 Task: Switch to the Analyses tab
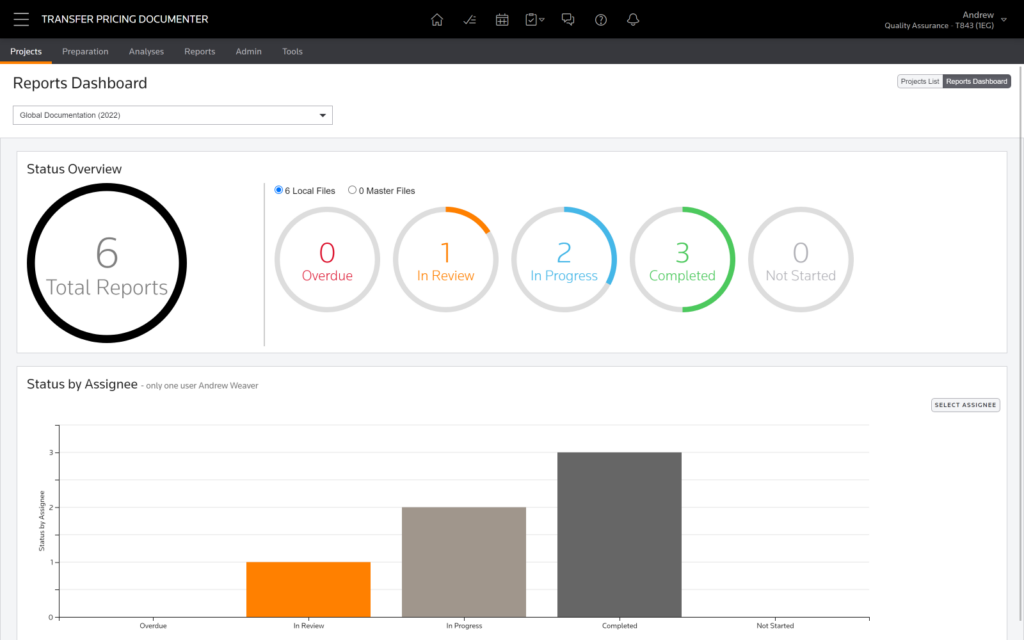click(x=146, y=51)
